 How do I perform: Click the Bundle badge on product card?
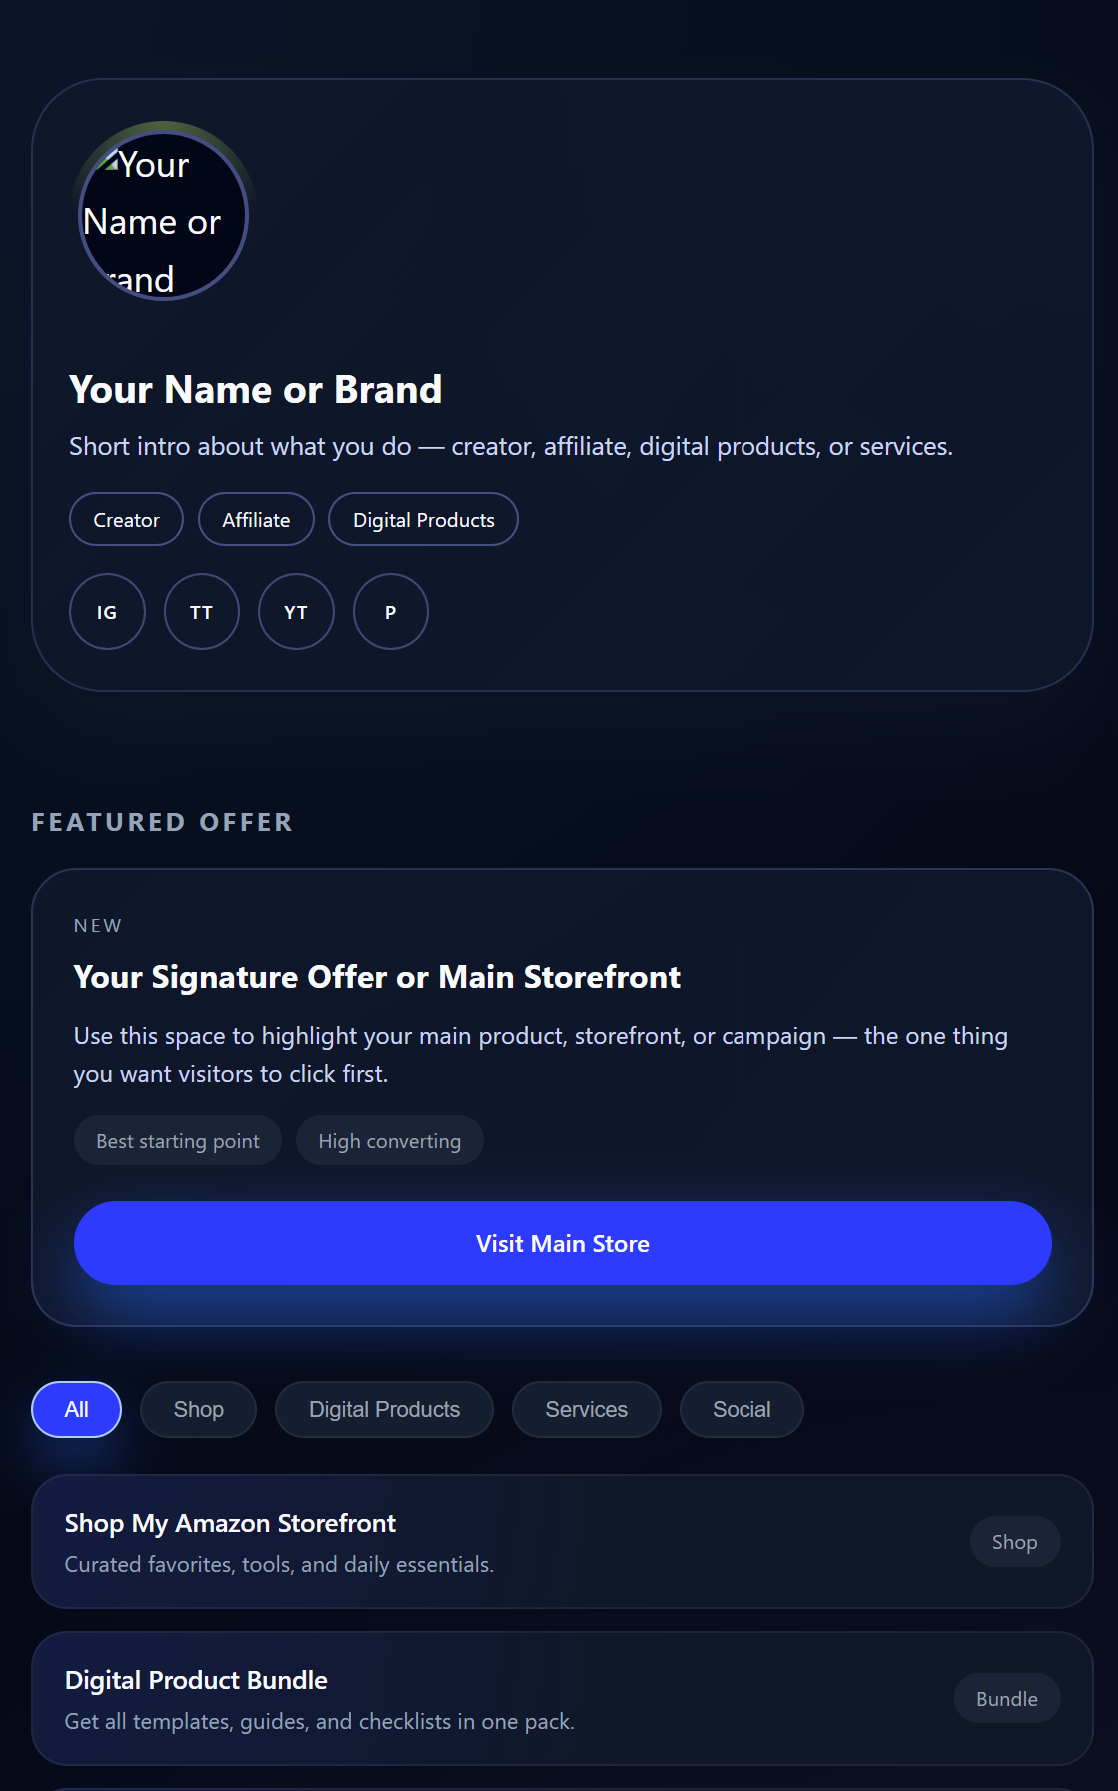pos(1006,1699)
